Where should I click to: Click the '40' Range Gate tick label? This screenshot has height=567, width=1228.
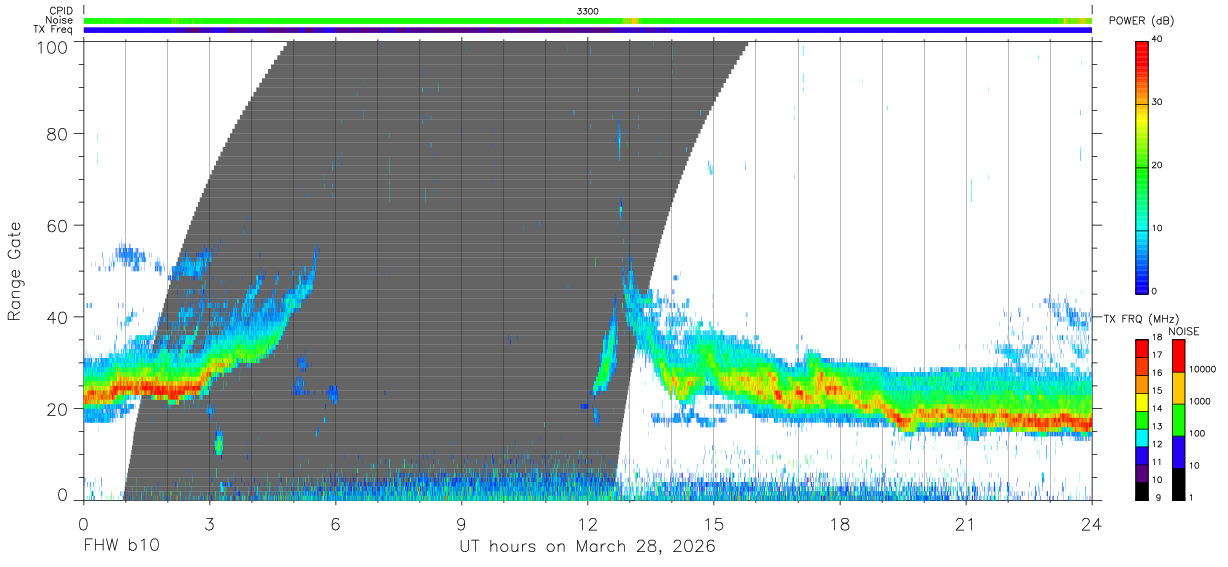tap(58, 317)
